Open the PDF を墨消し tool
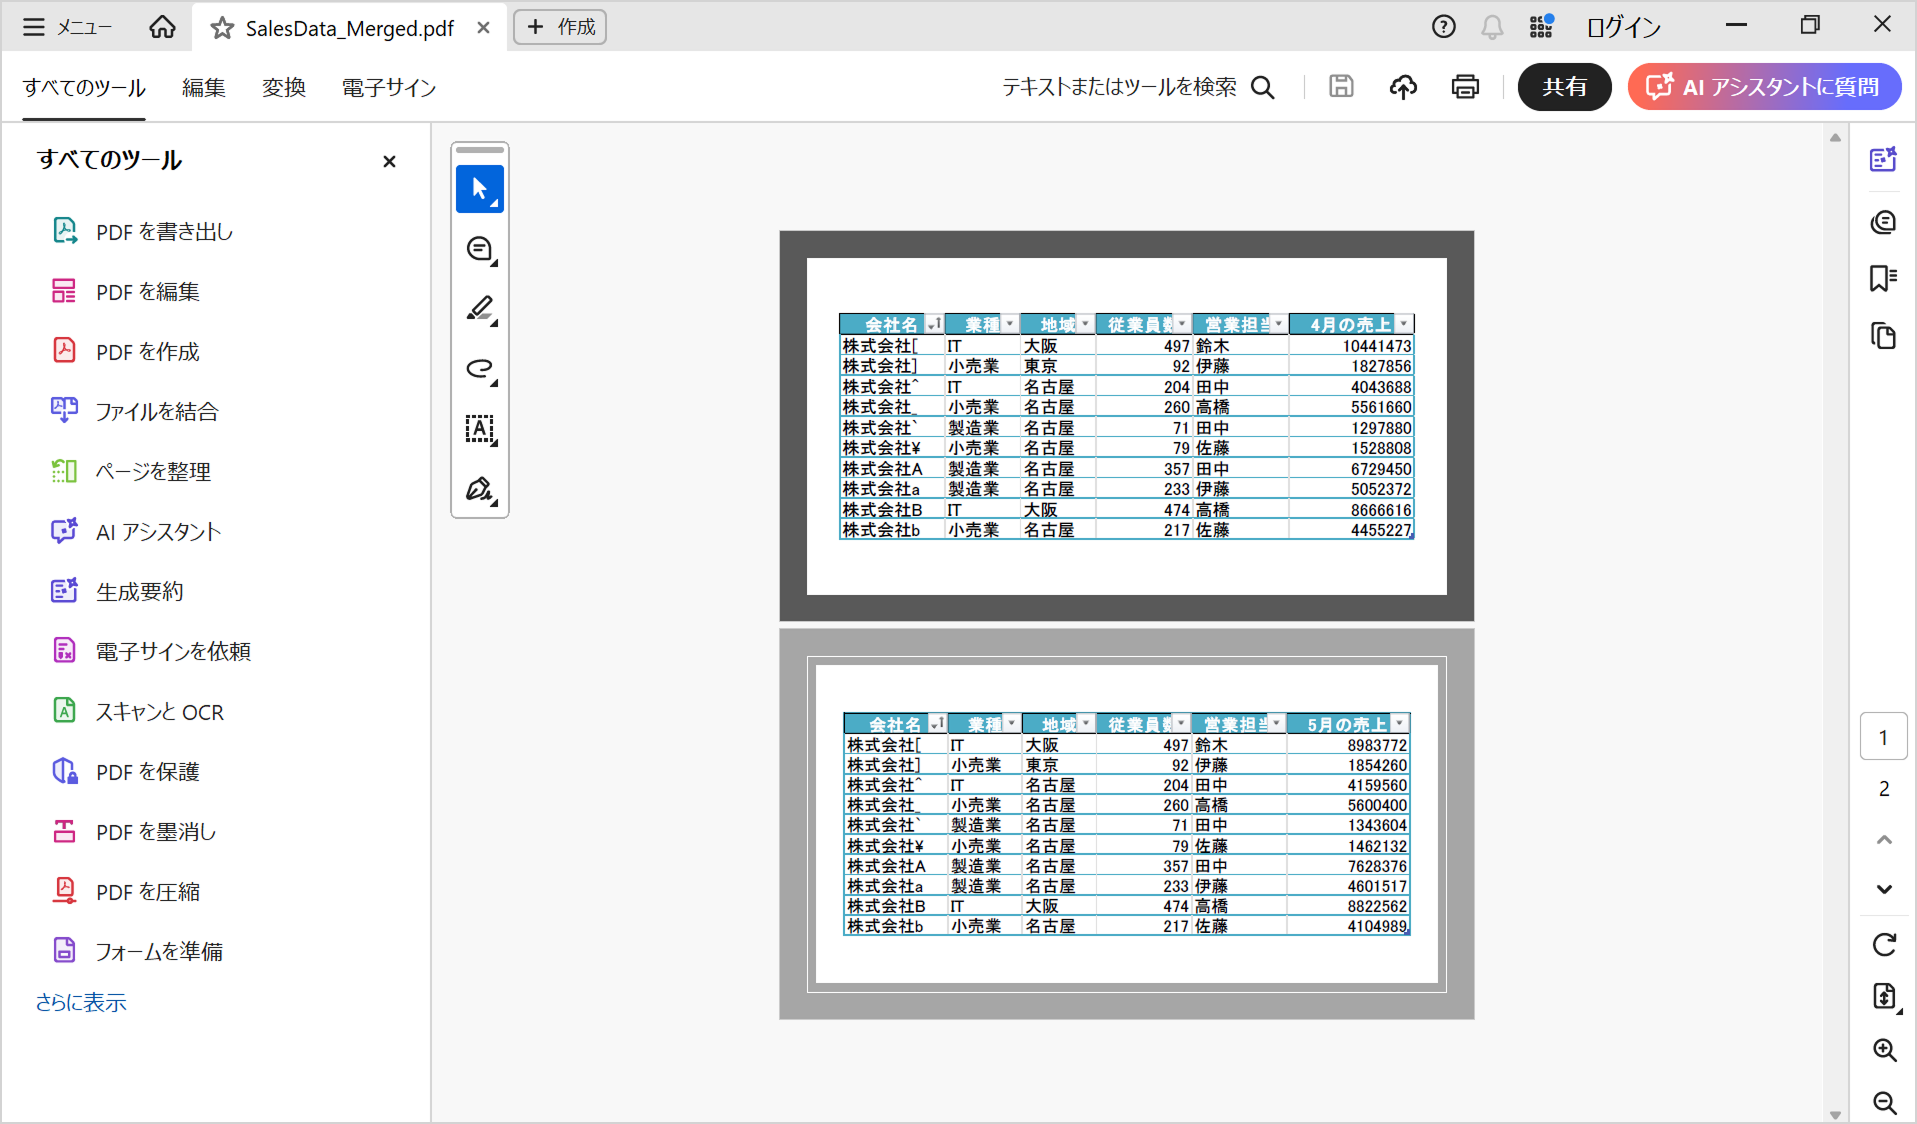 [x=155, y=832]
